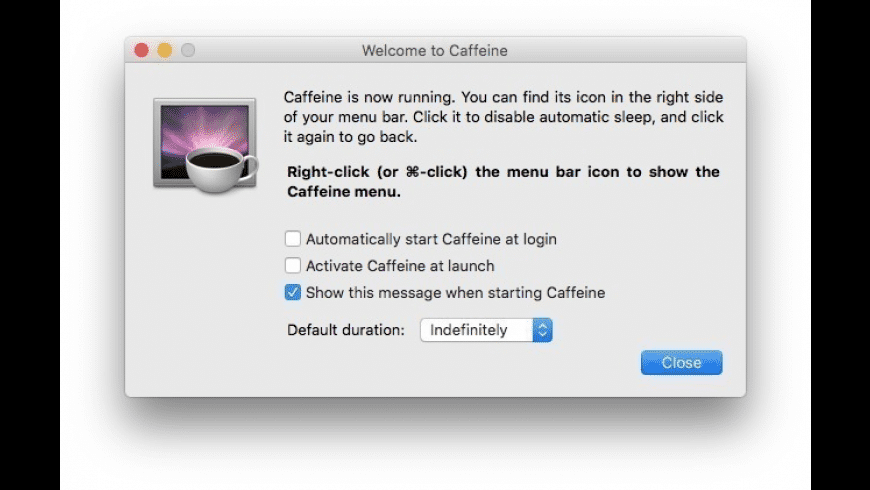Click the 'Welcome to Caffeine' window title

point(434,50)
